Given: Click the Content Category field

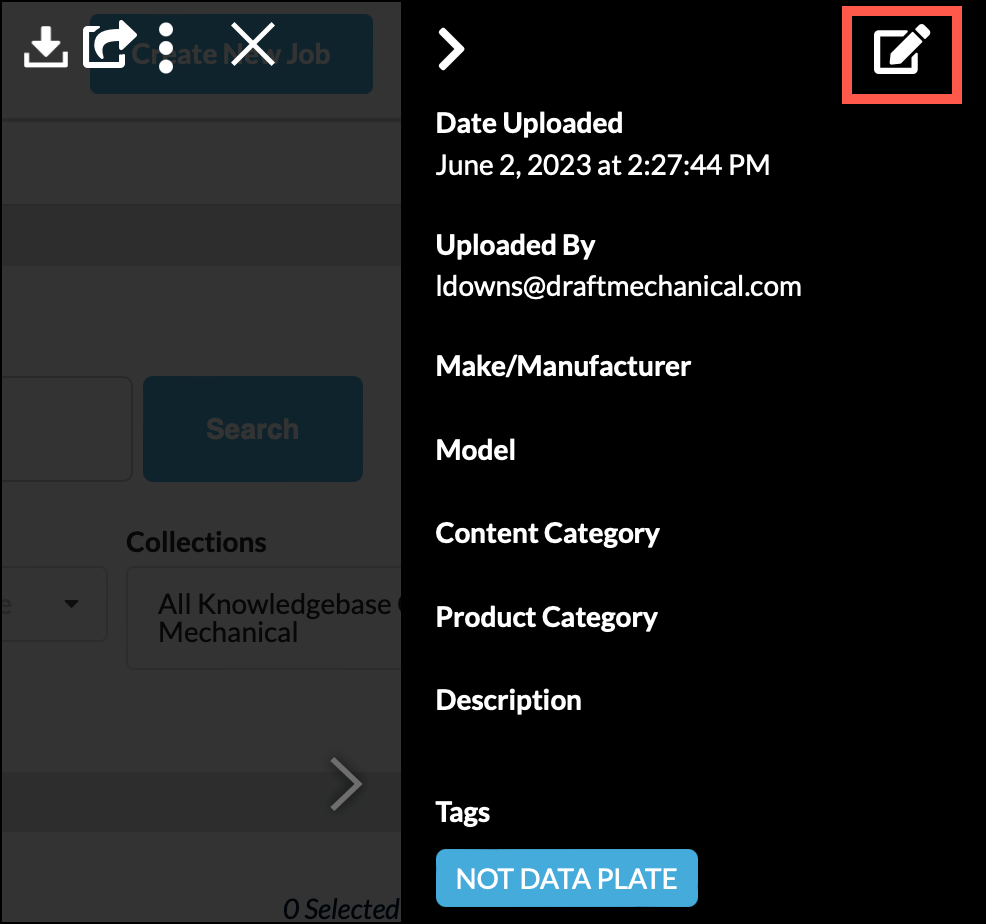Looking at the screenshot, I should coord(547,533).
